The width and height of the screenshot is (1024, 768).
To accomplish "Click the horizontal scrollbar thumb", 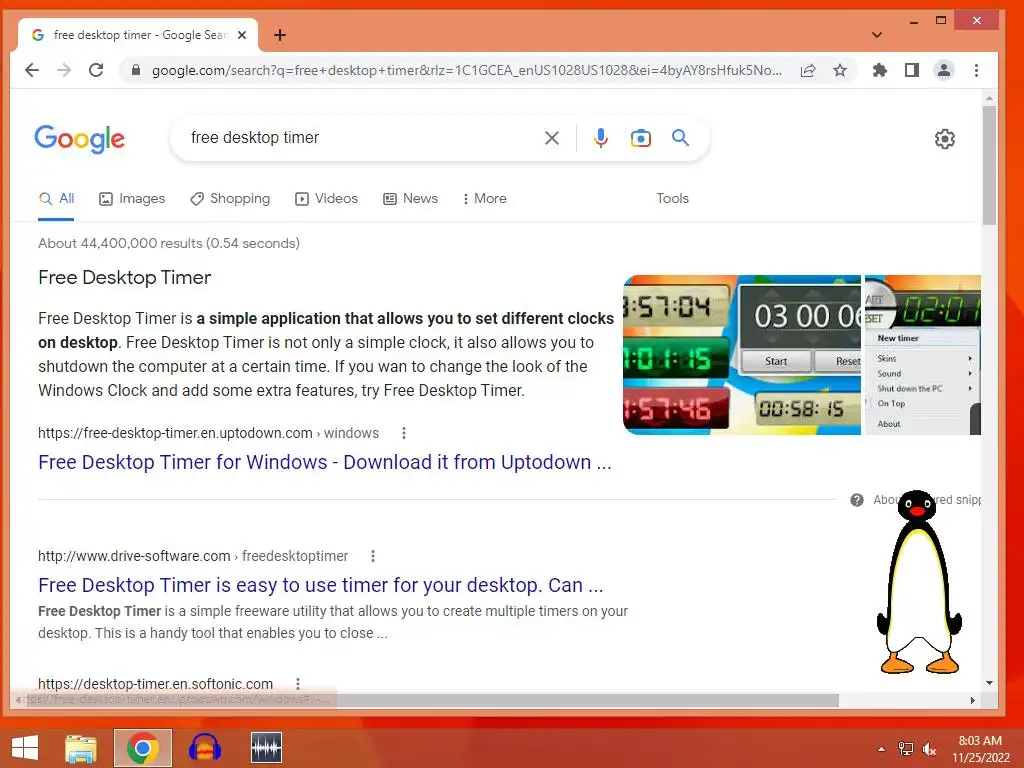I will 431,701.
